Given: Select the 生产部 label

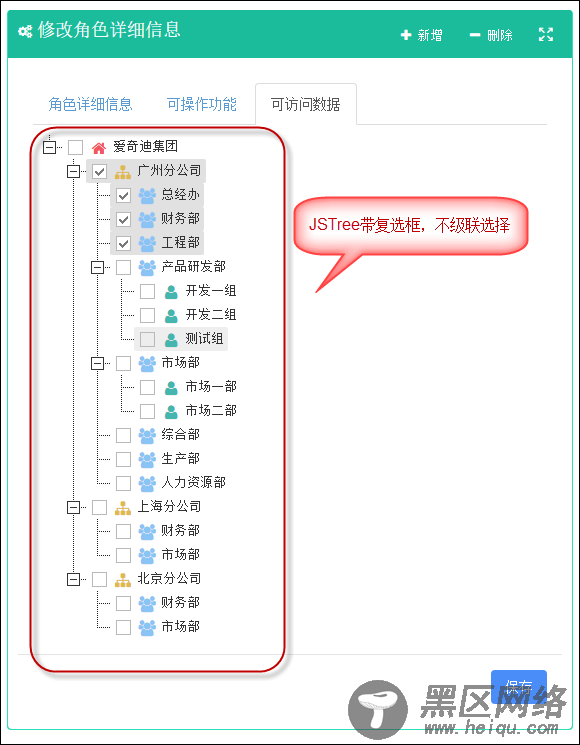Looking at the screenshot, I should [x=181, y=459].
